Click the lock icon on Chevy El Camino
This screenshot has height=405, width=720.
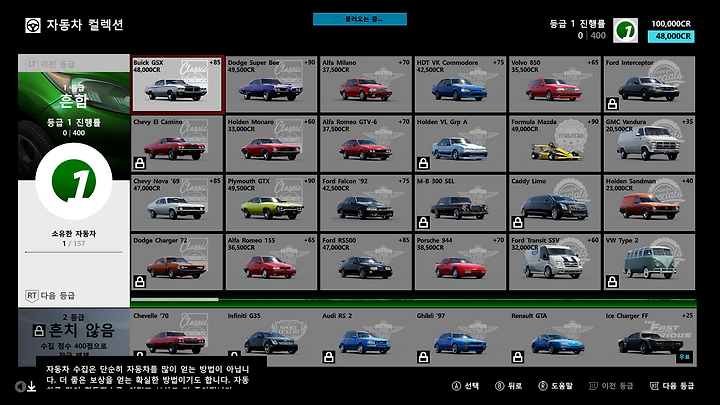coord(140,163)
